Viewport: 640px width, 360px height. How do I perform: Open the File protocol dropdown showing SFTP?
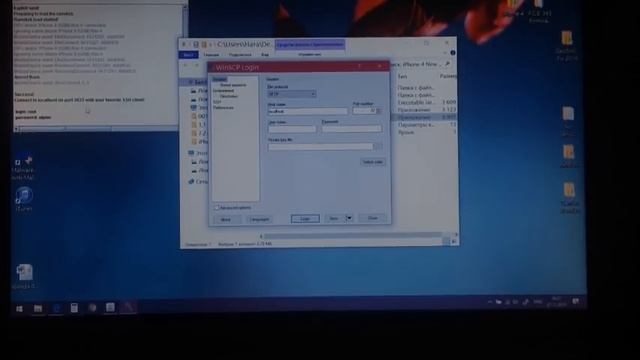292,94
